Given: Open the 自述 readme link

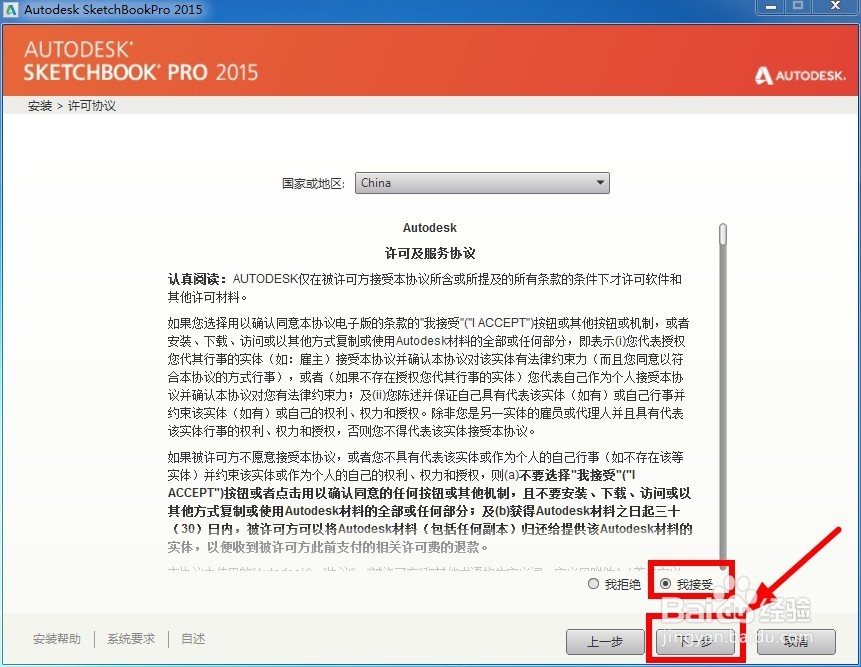Looking at the screenshot, I should coord(193,638).
